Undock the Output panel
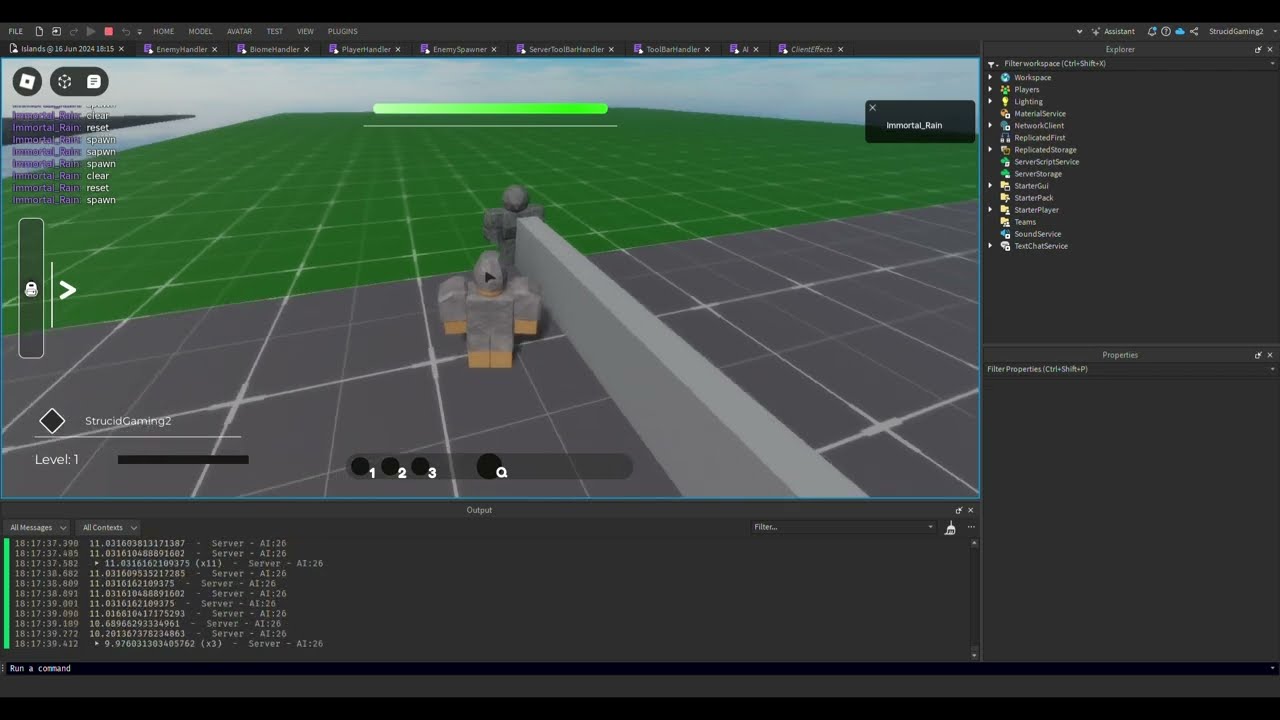The width and height of the screenshot is (1280, 720). (x=958, y=510)
